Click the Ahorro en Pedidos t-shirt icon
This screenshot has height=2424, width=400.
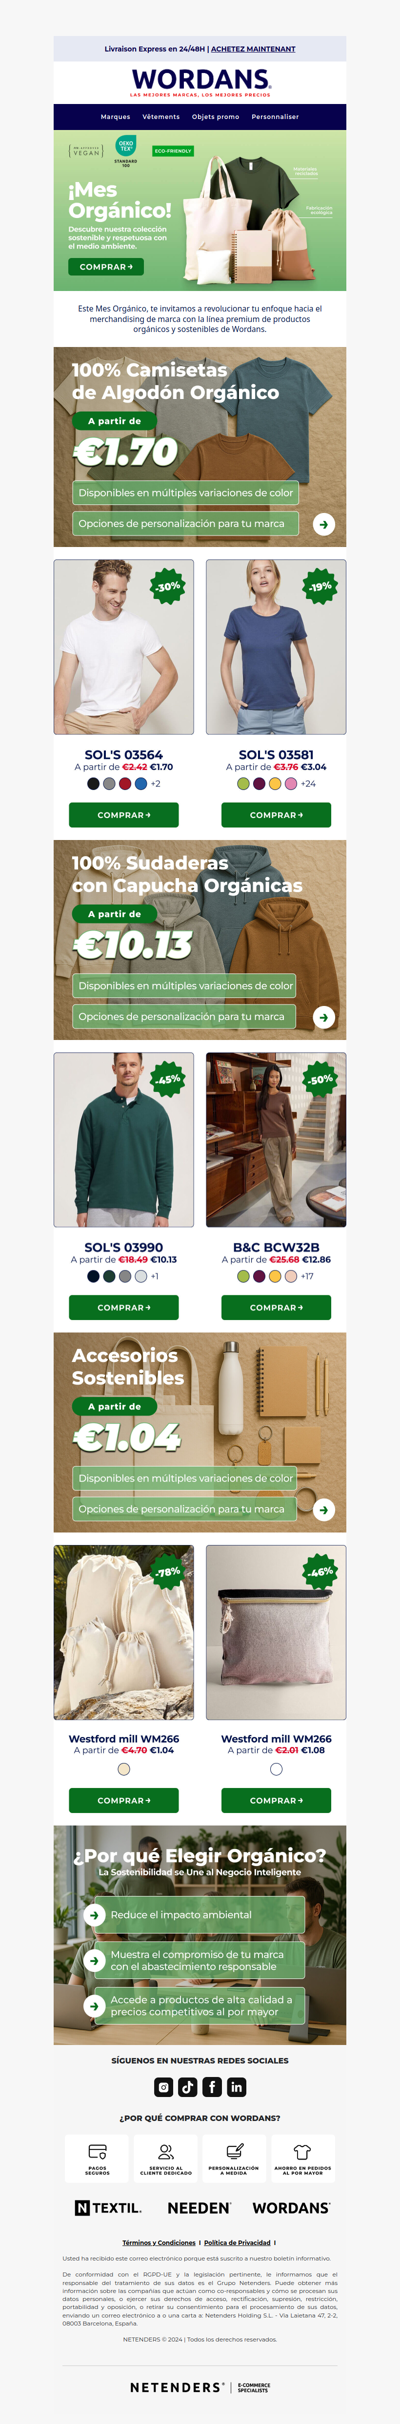[302, 2151]
